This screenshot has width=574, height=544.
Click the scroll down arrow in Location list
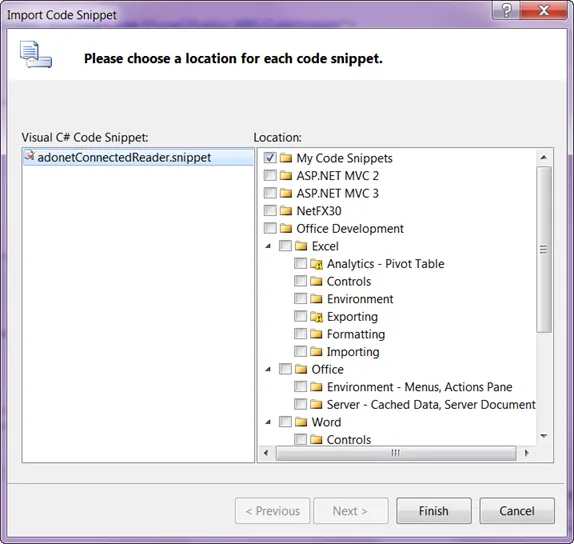tap(544, 436)
